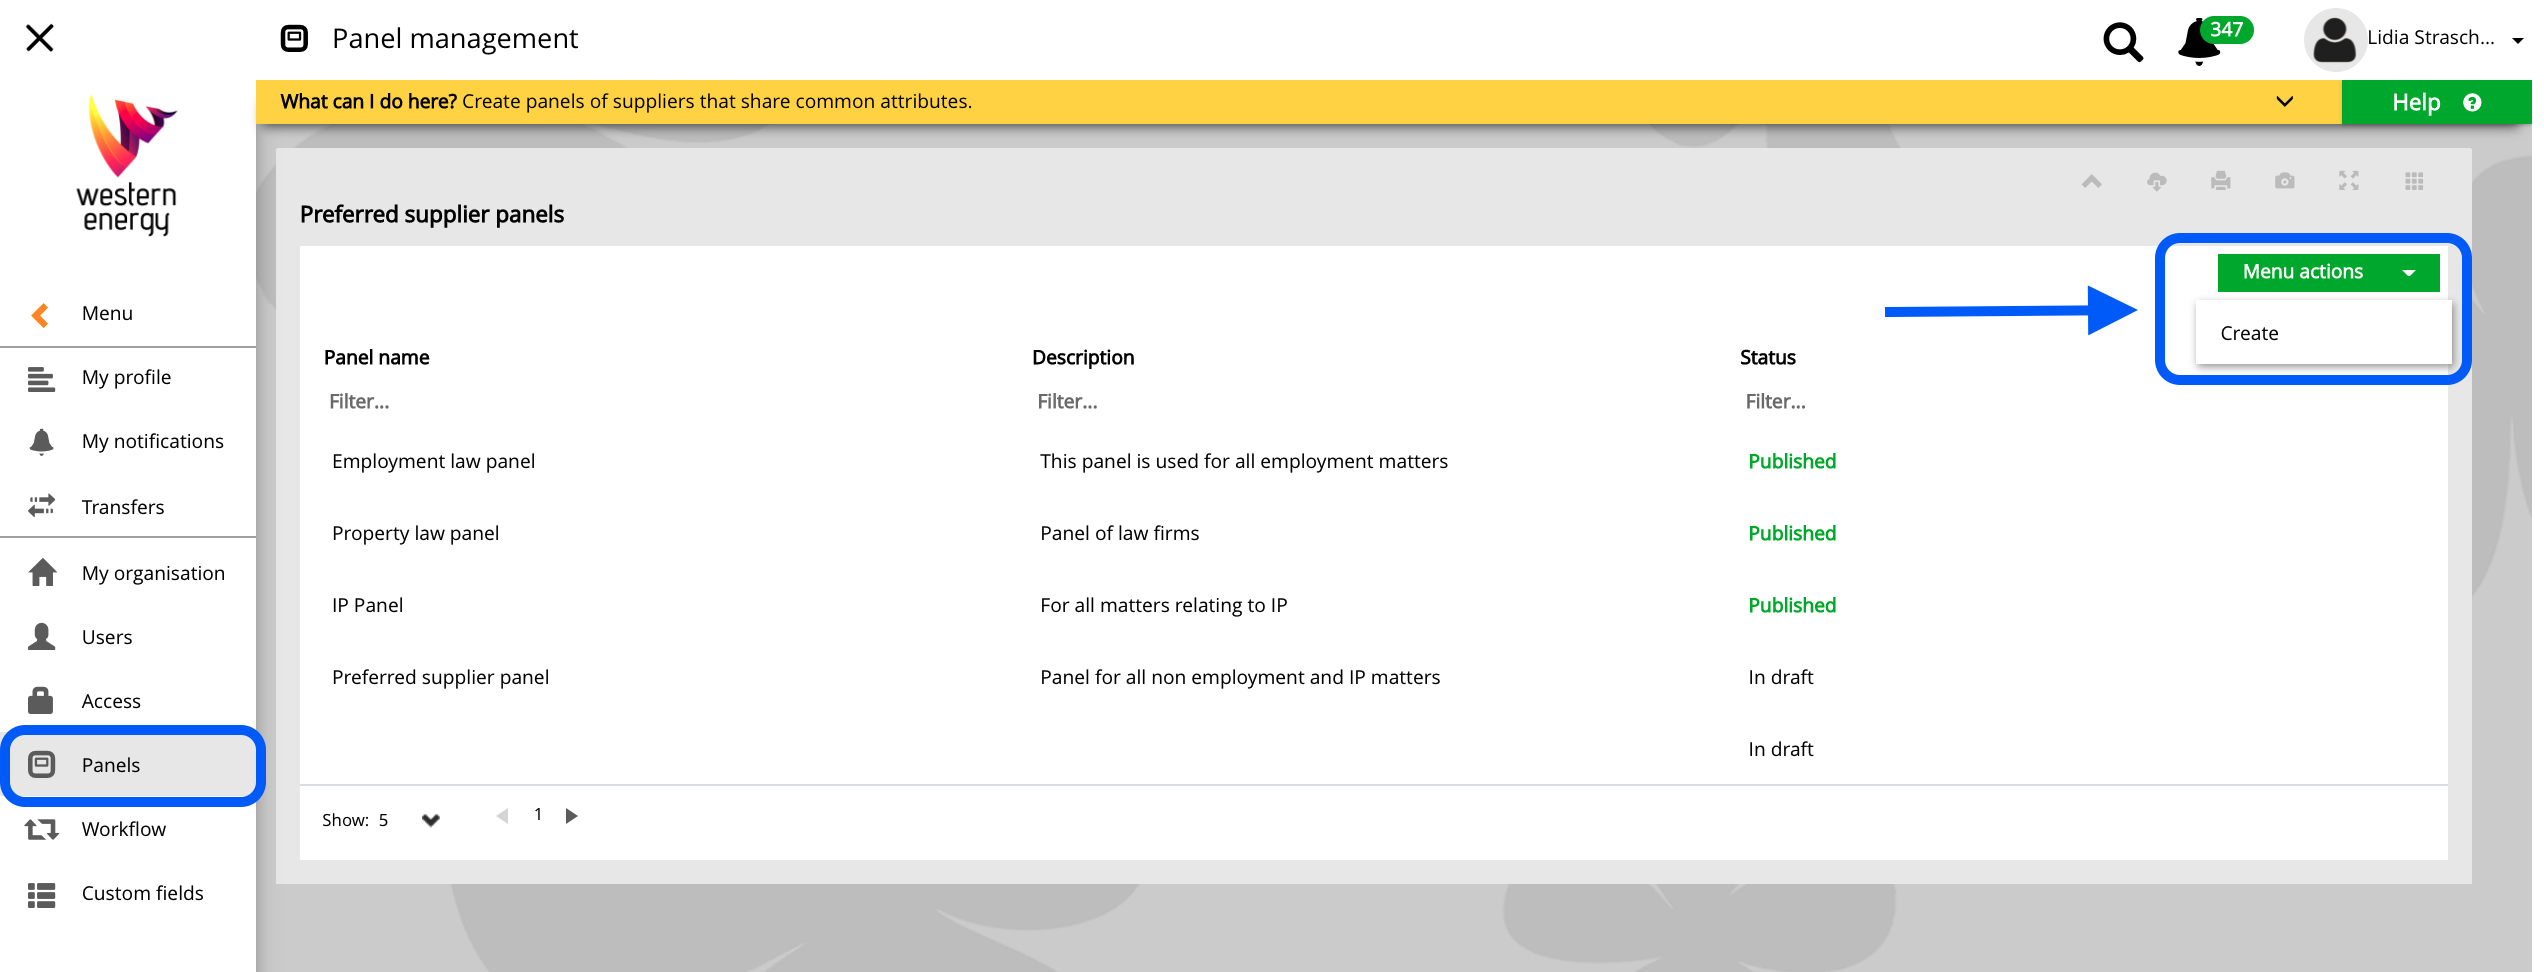2544x972 pixels.
Task: Click the cloud download icon
Action: [2156, 181]
